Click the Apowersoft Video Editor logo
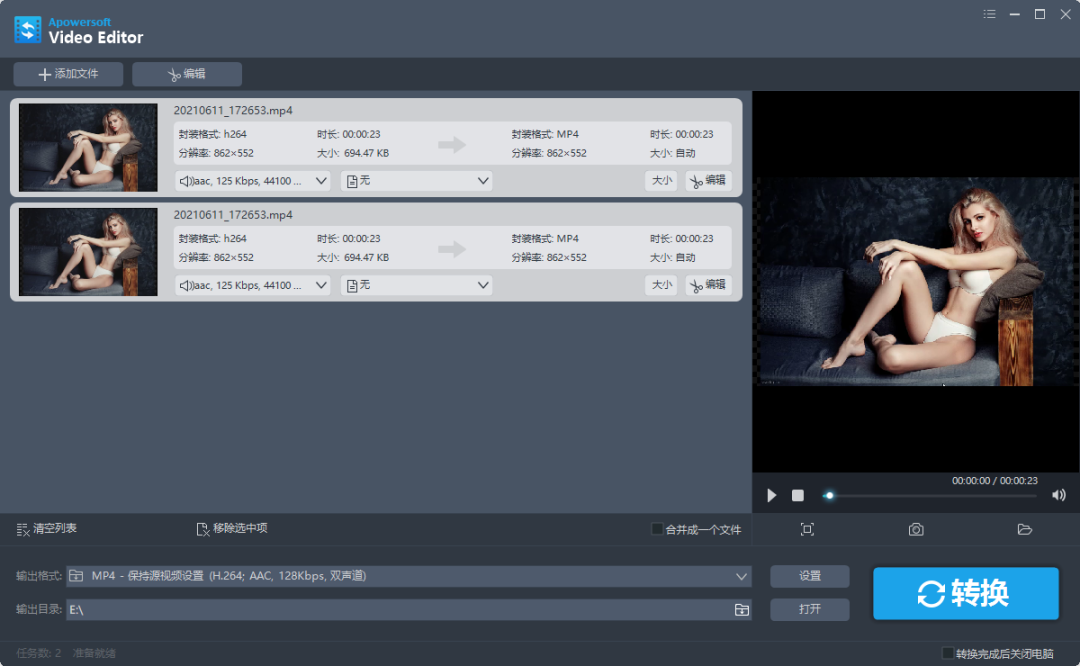Screen dimensions: 1080x666 [x=78, y=31]
